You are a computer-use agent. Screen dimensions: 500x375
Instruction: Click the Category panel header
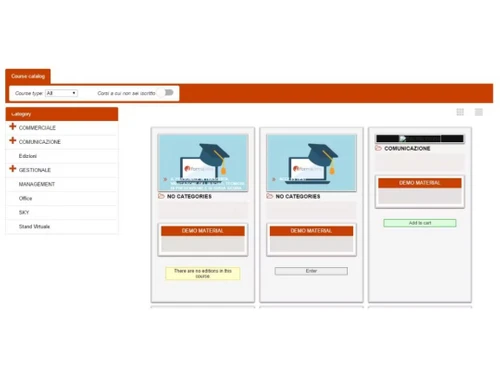point(62,114)
